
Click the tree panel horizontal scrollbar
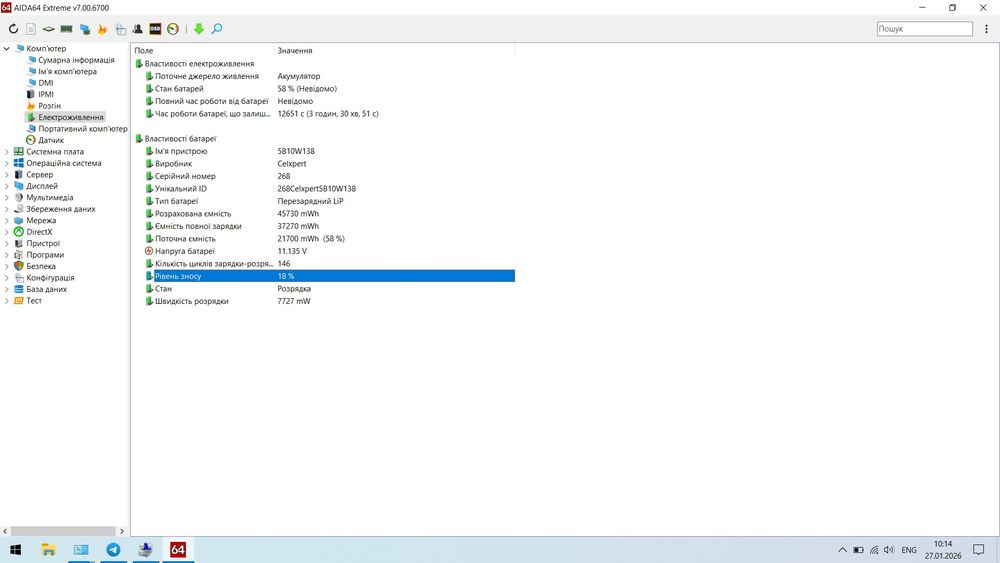point(62,530)
